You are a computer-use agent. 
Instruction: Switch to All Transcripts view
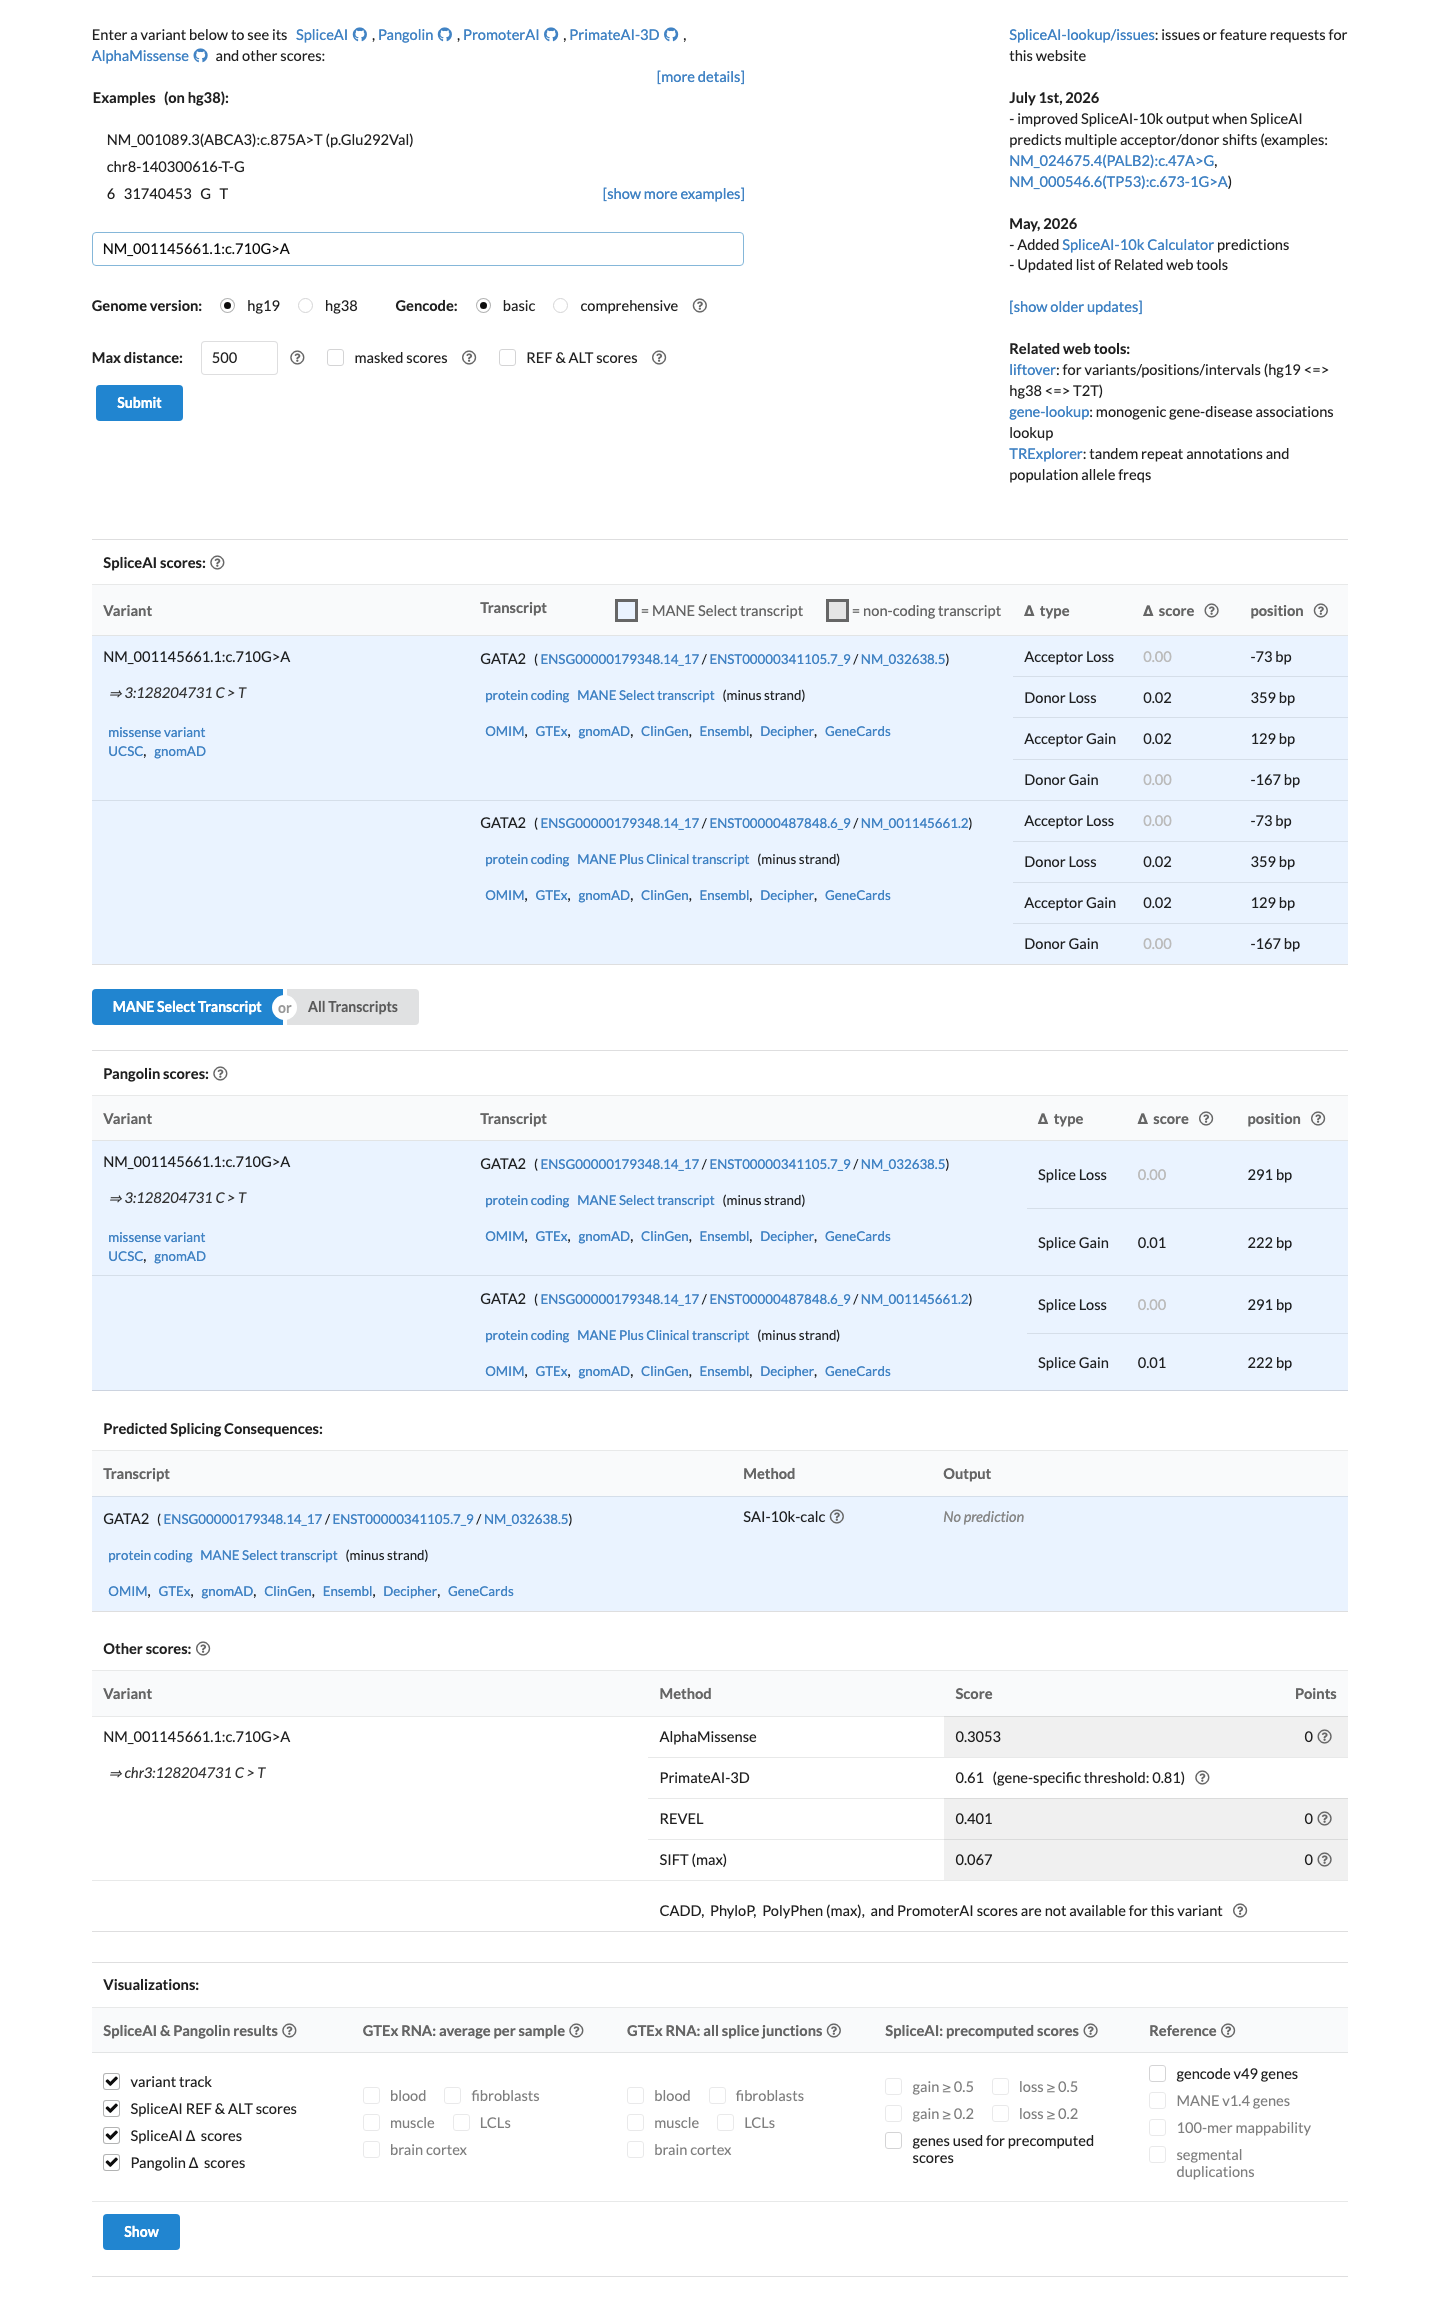pos(352,1007)
